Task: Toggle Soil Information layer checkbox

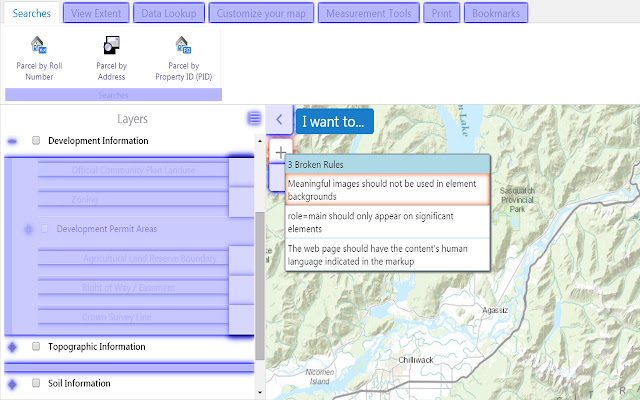Action: pyautogui.click(x=36, y=383)
